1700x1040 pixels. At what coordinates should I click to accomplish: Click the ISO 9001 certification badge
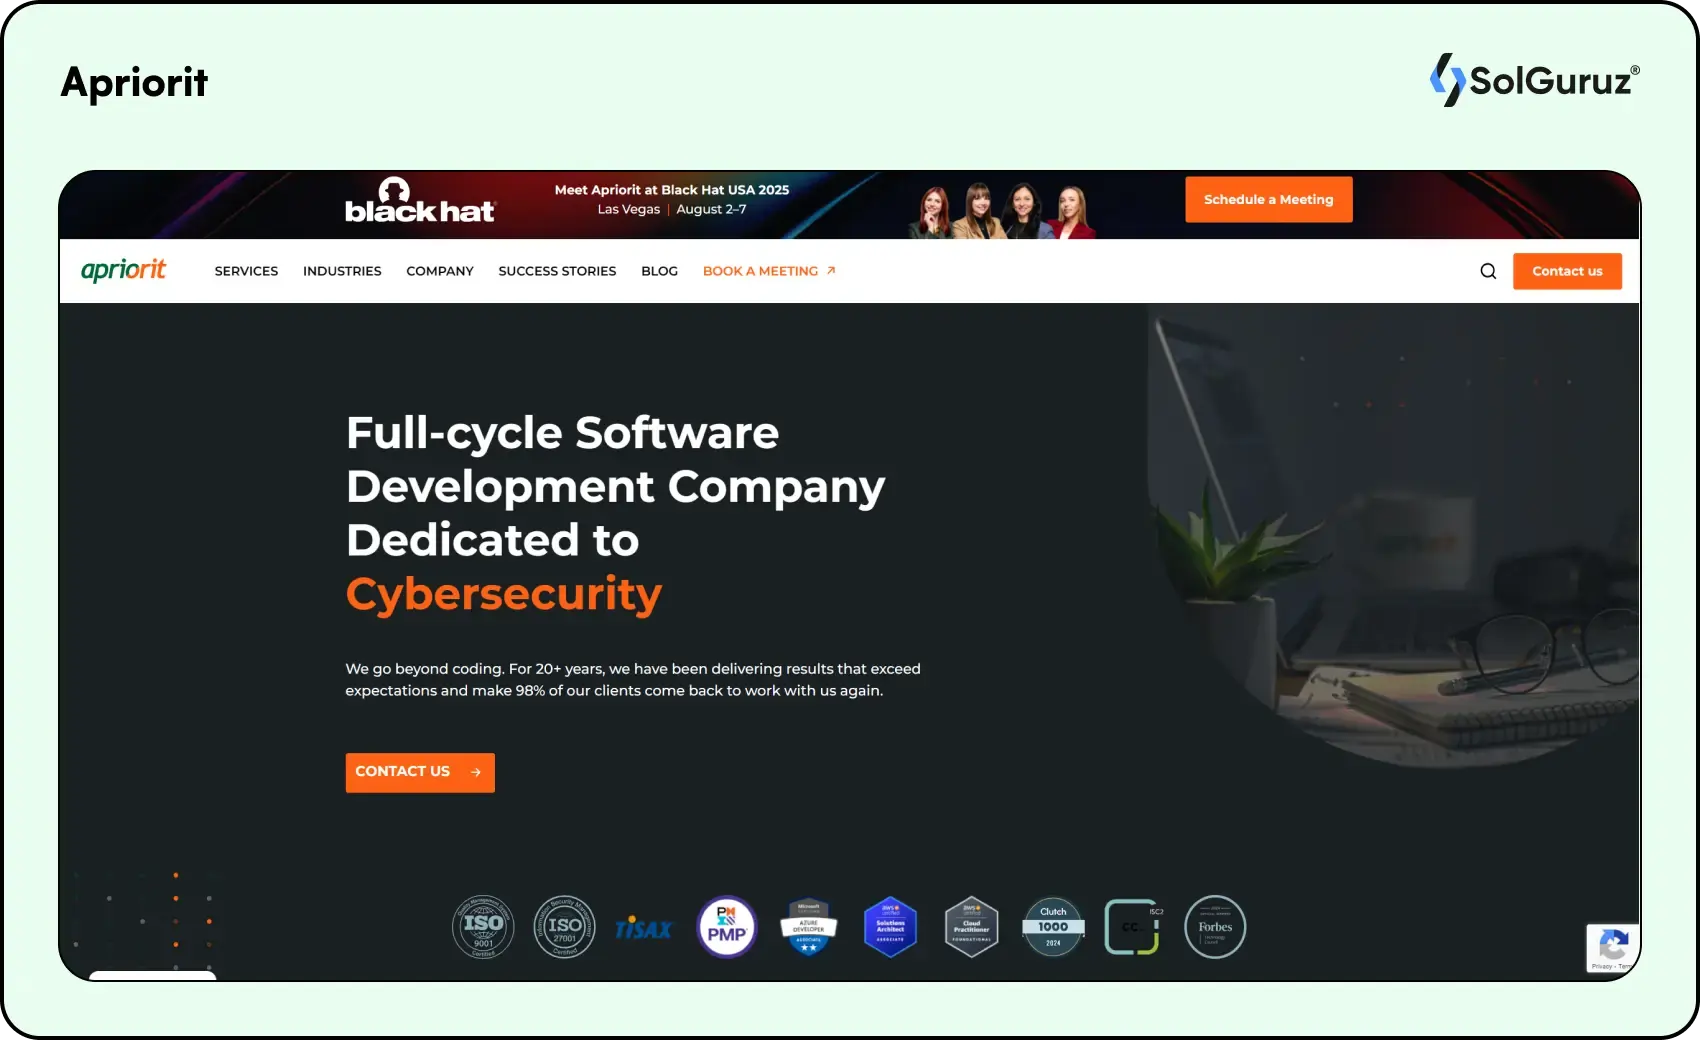tap(483, 927)
